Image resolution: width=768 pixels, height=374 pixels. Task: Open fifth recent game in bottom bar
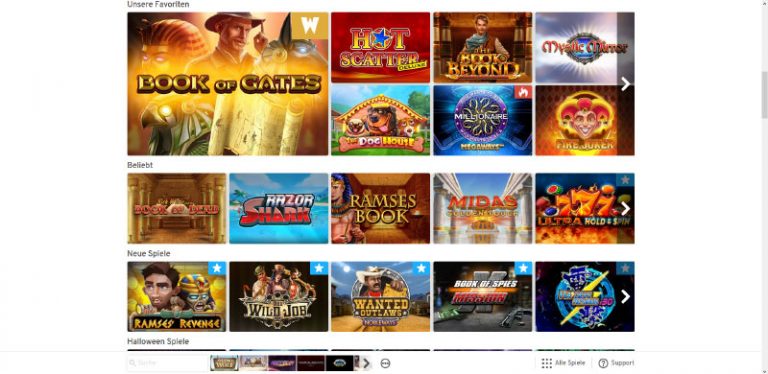tap(340, 363)
